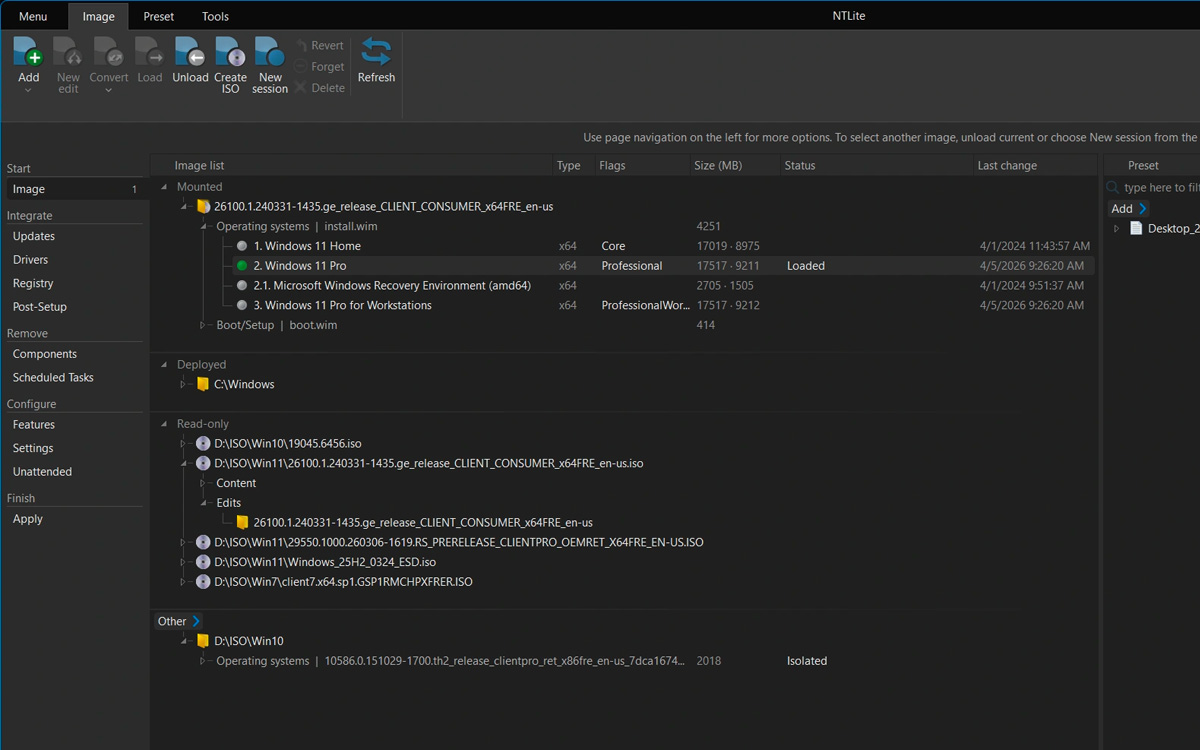Start a New session from the toolbar
This screenshot has width=1200, height=750.
coord(270,52)
